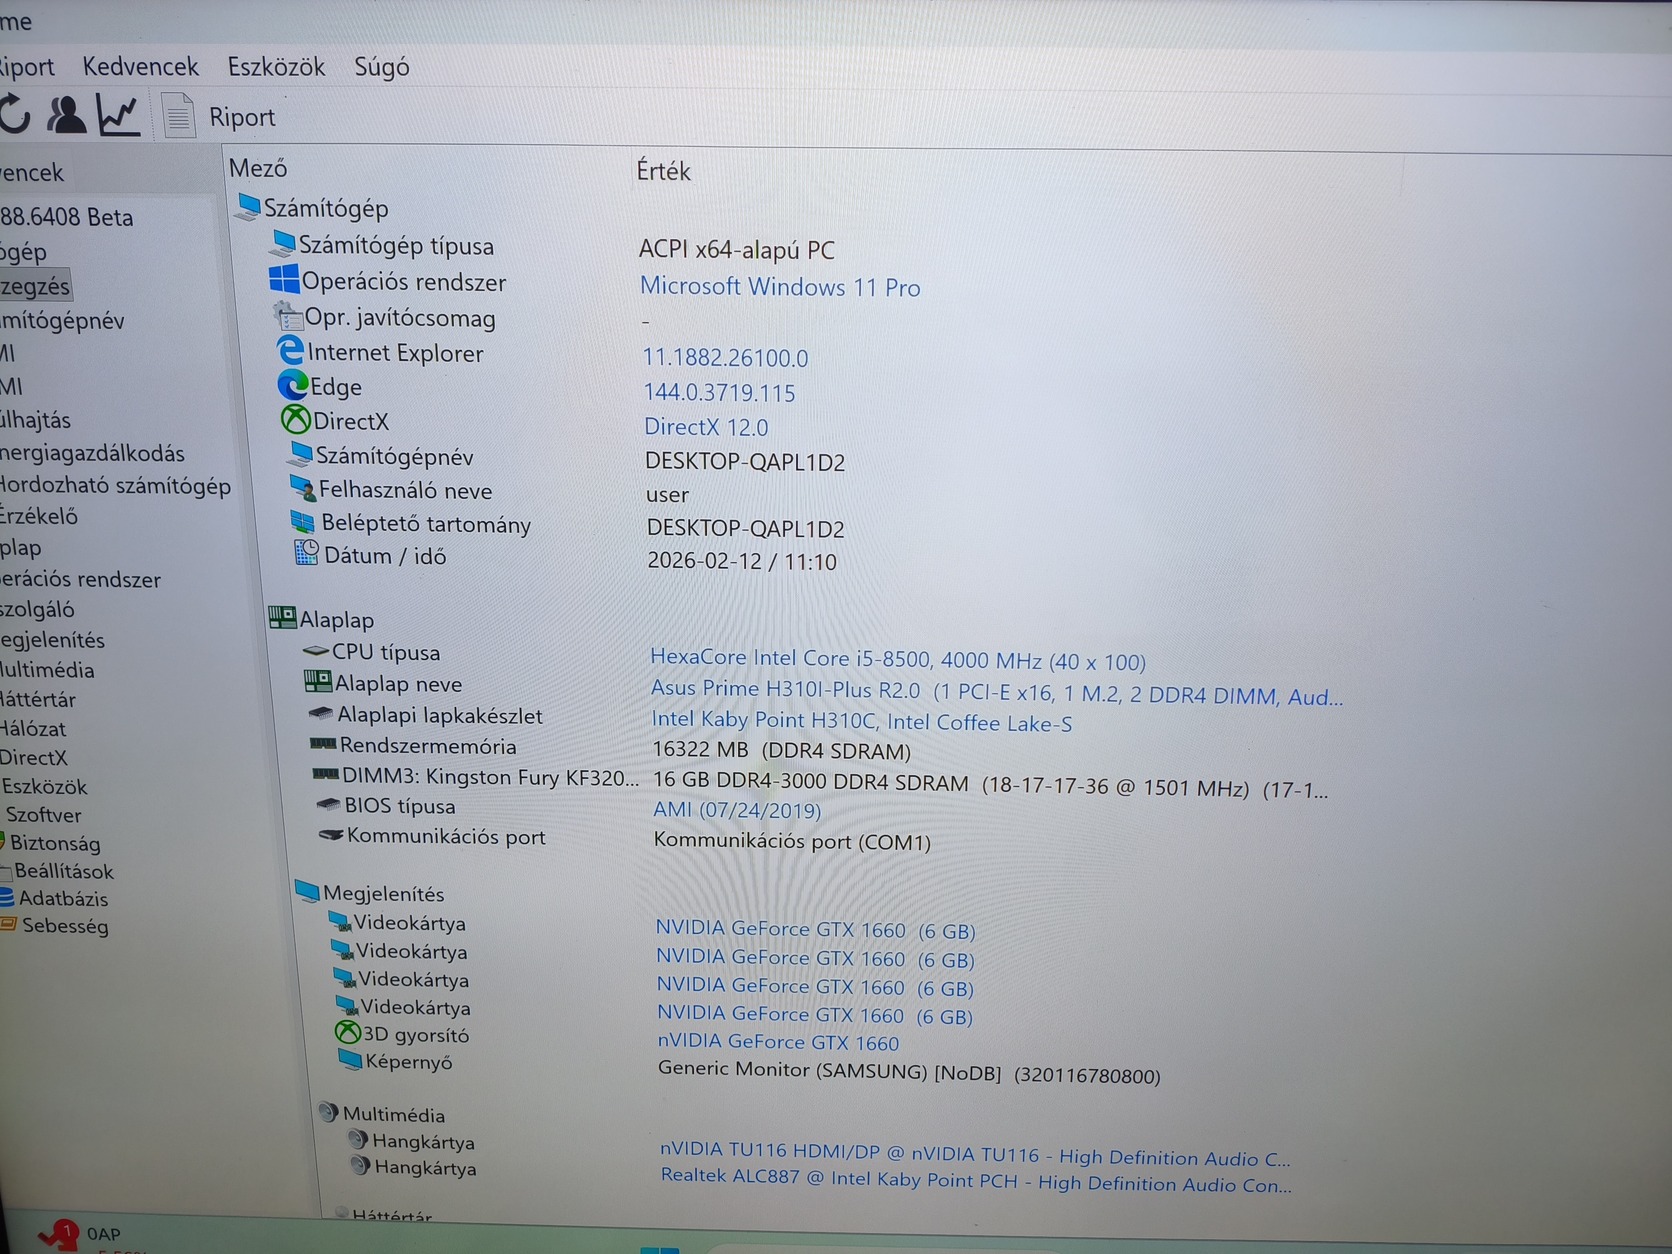The image size is (1672, 1254).
Task: Open the Microsoft Windows 11 Pro link
Action: (780, 287)
